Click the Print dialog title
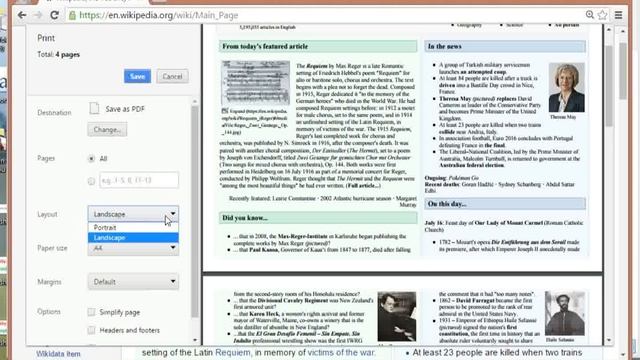Viewport: 640px width, 360px height. point(46,38)
